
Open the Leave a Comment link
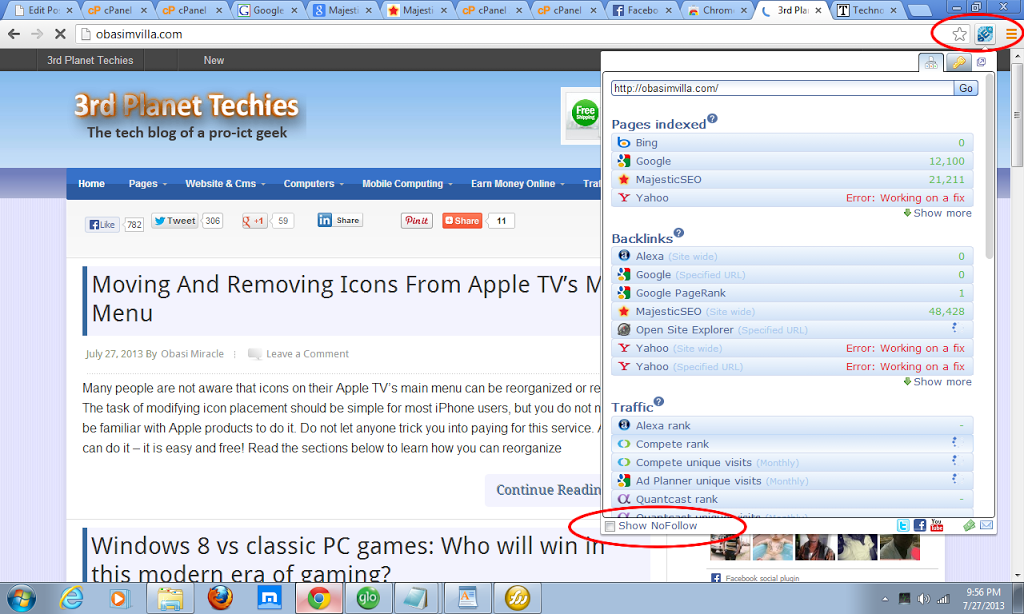click(x=307, y=353)
